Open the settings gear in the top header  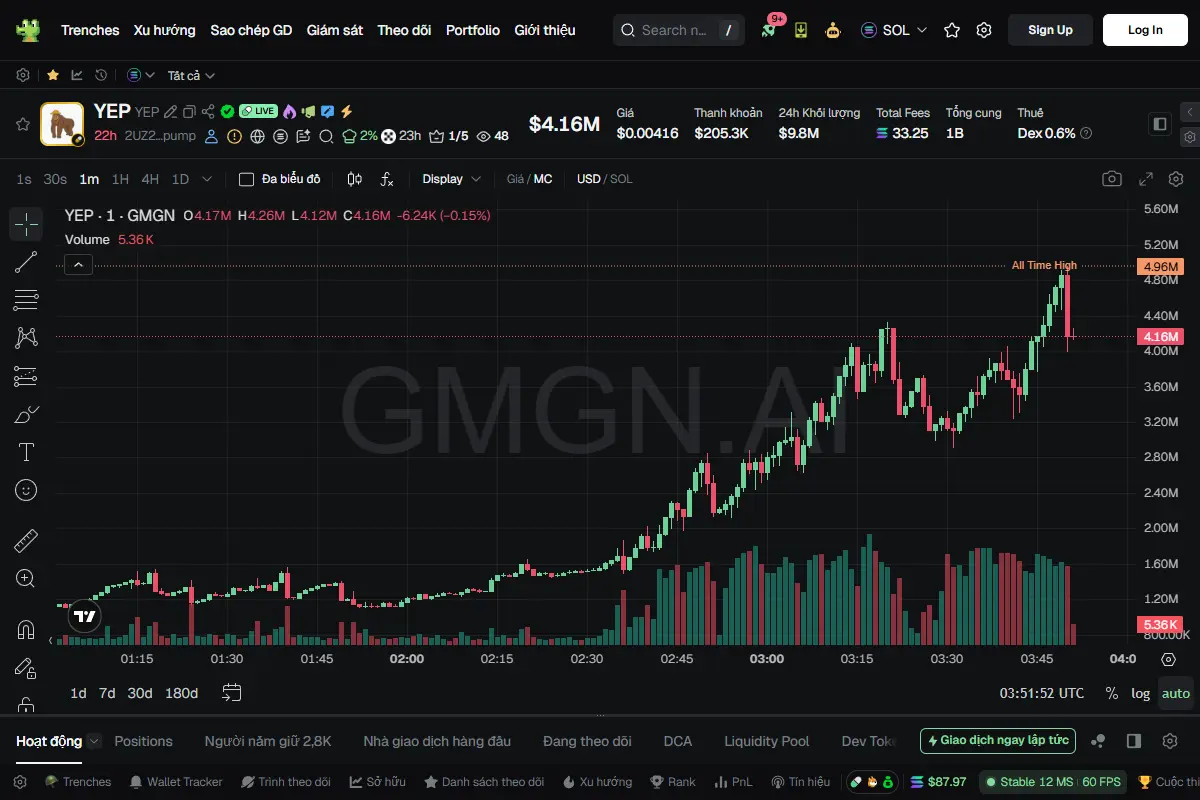click(x=984, y=30)
